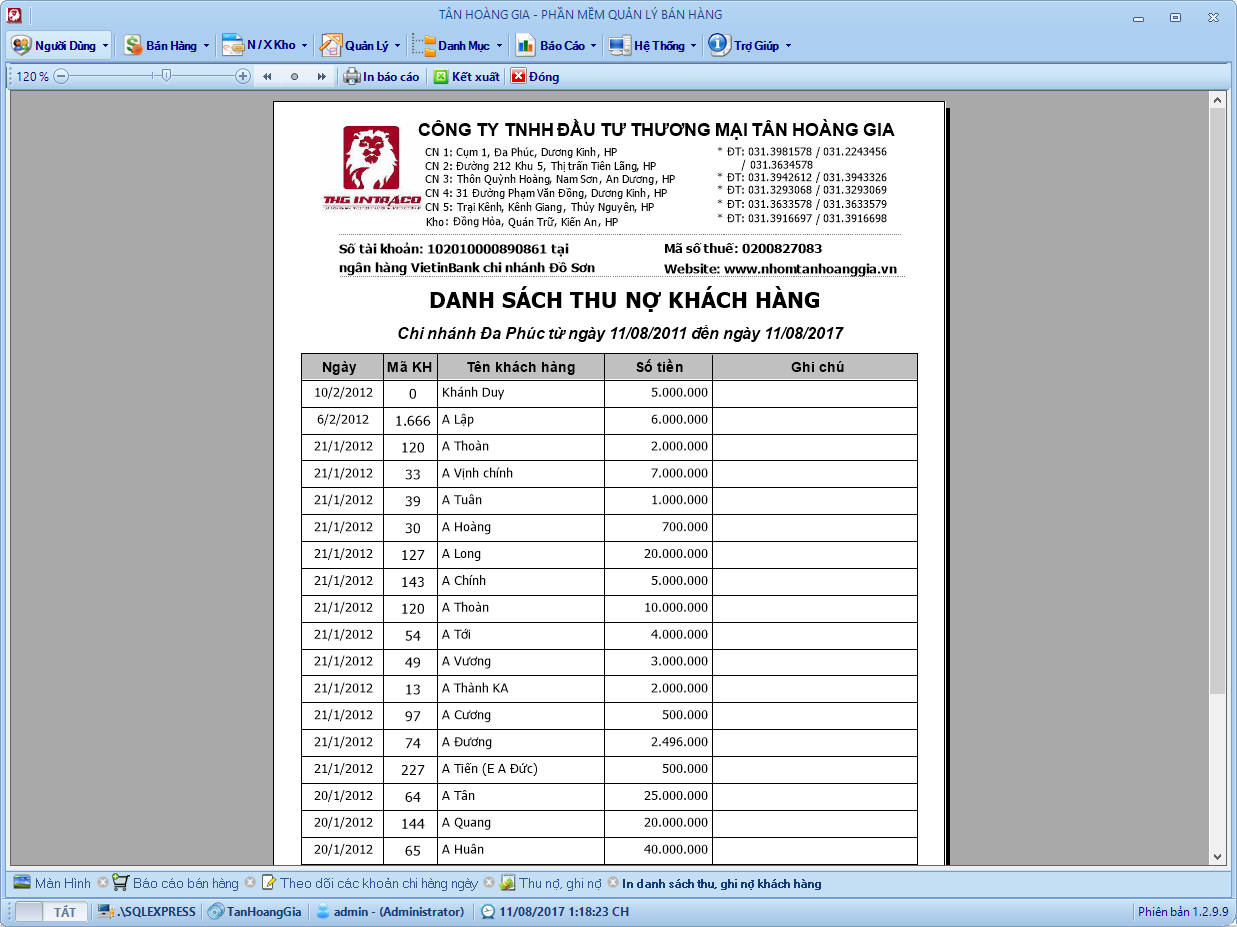Image resolution: width=1237 pixels, height=927 pixels.
Task: Click the admin (Administrator) user label
Action: tap(398, 911)
